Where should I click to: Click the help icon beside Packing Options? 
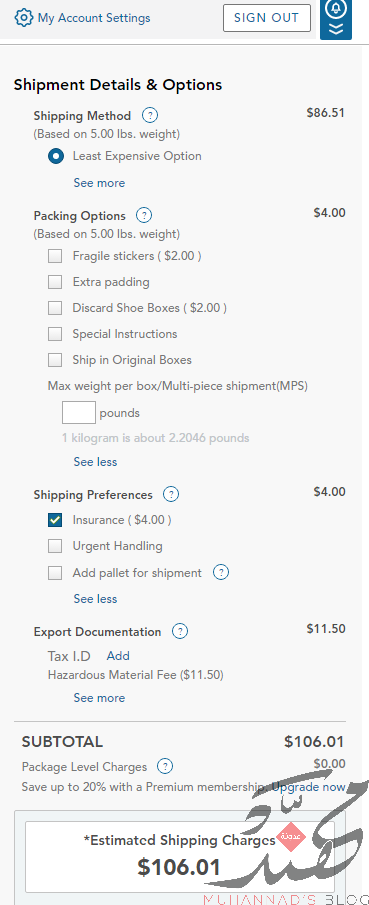[144, 216]
